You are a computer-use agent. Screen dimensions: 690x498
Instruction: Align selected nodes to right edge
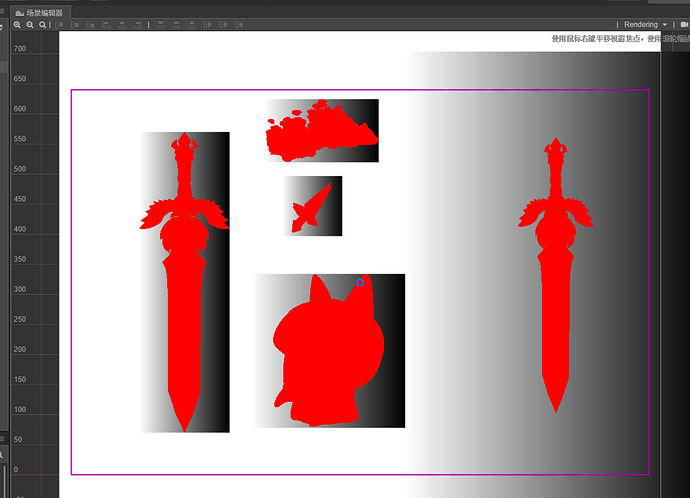pyautogui.click(x=138, y=25)
